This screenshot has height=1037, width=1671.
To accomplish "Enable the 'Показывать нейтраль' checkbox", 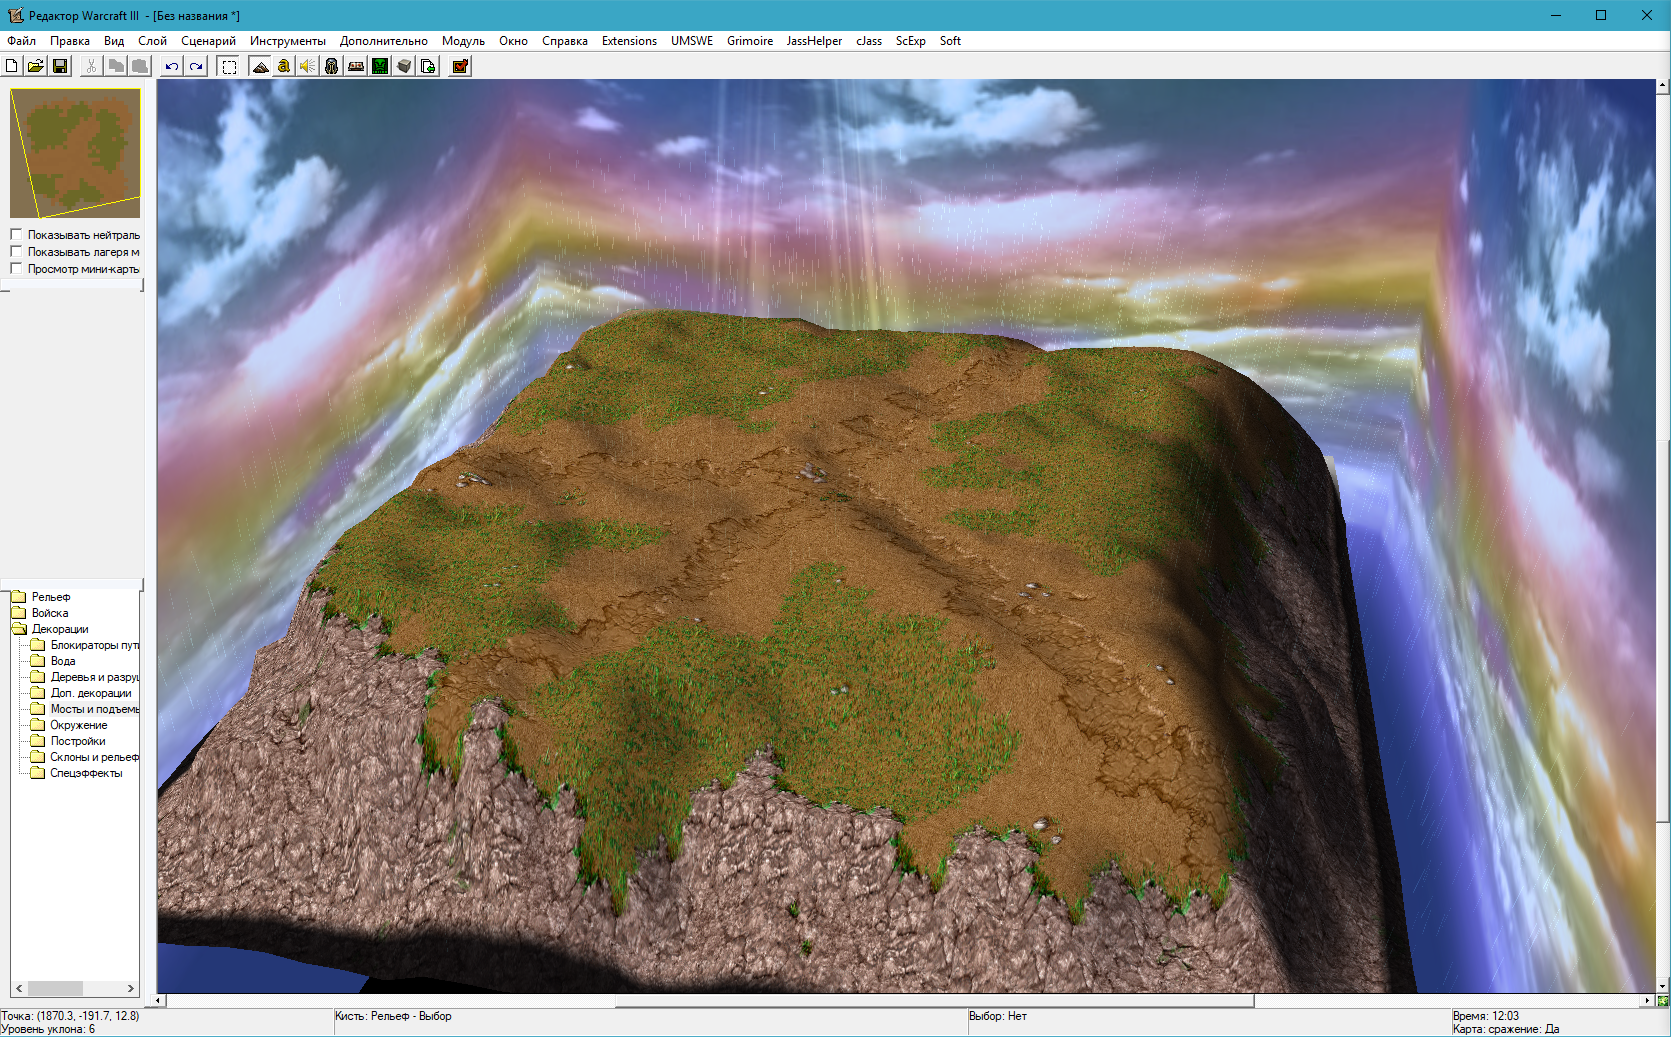I will (16, 235).
